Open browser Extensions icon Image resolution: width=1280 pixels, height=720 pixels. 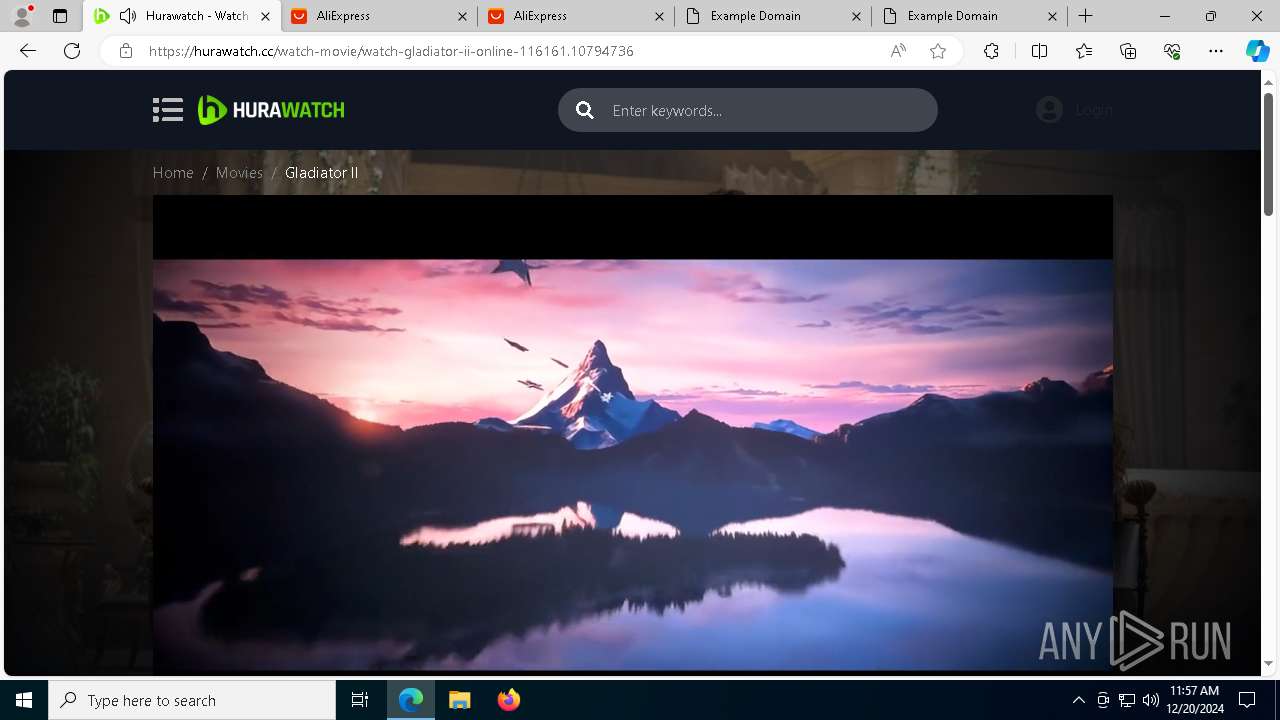tap(991, 51)
